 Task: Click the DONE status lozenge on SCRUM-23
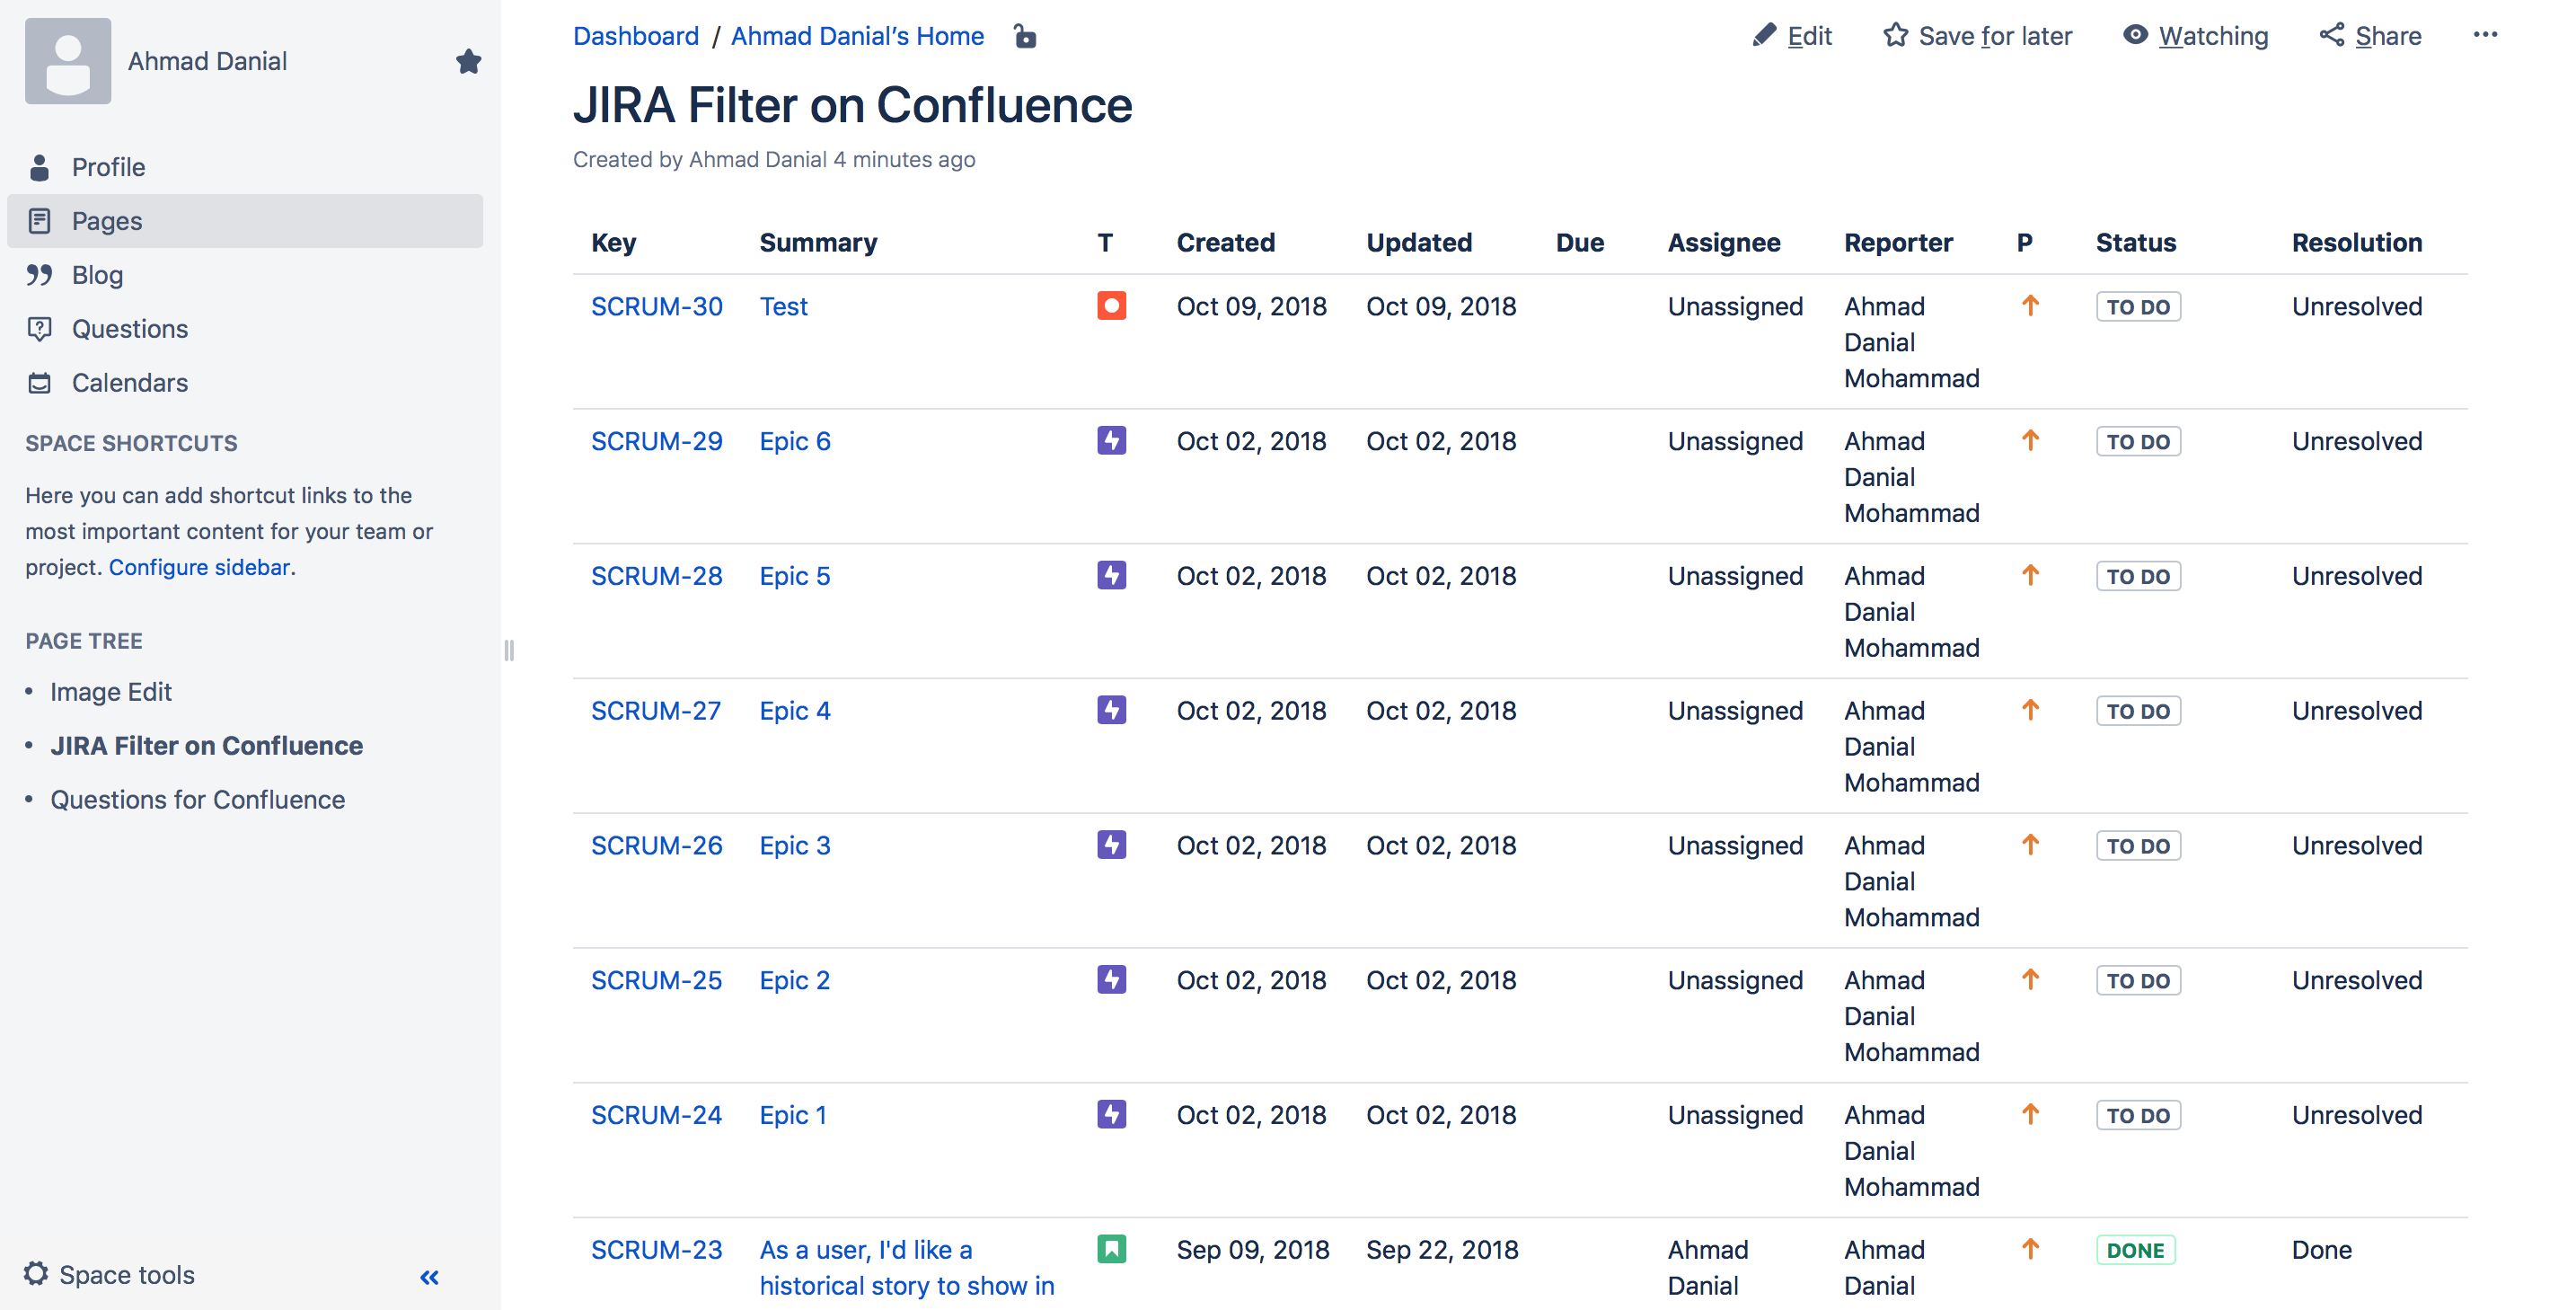(2137, 1249)
